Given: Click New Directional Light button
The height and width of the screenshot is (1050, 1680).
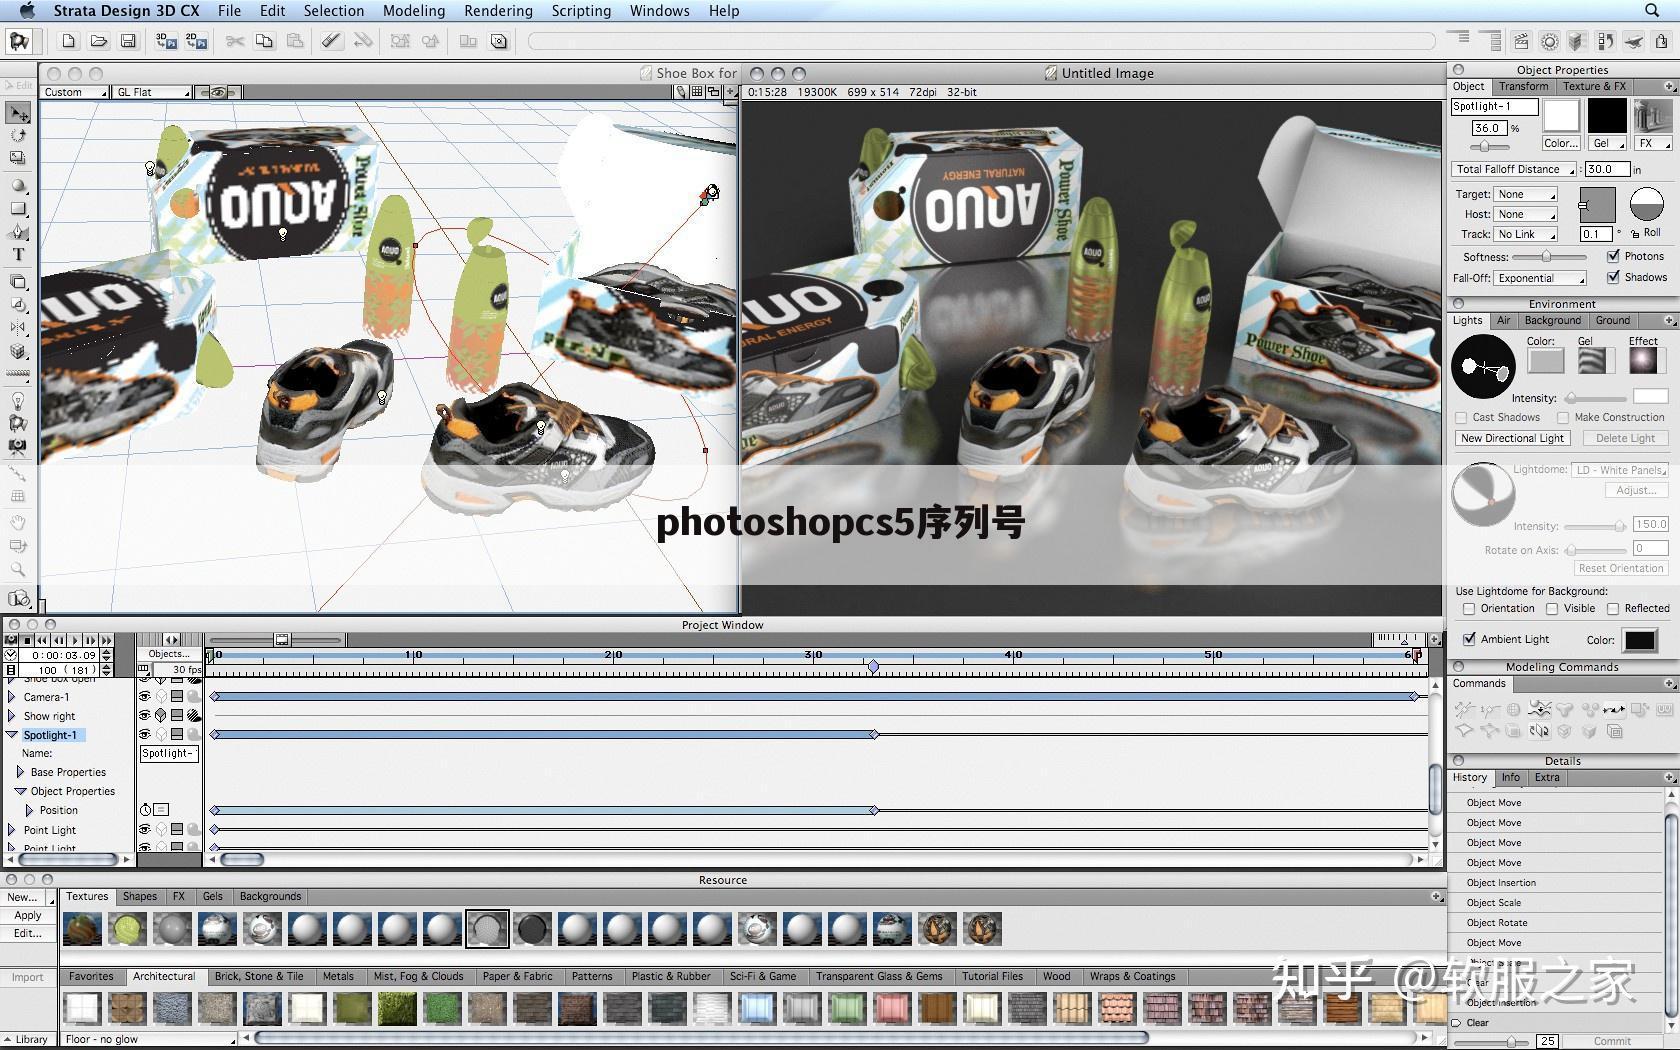Looking at the screenshot, I should tap(1512, 438).
